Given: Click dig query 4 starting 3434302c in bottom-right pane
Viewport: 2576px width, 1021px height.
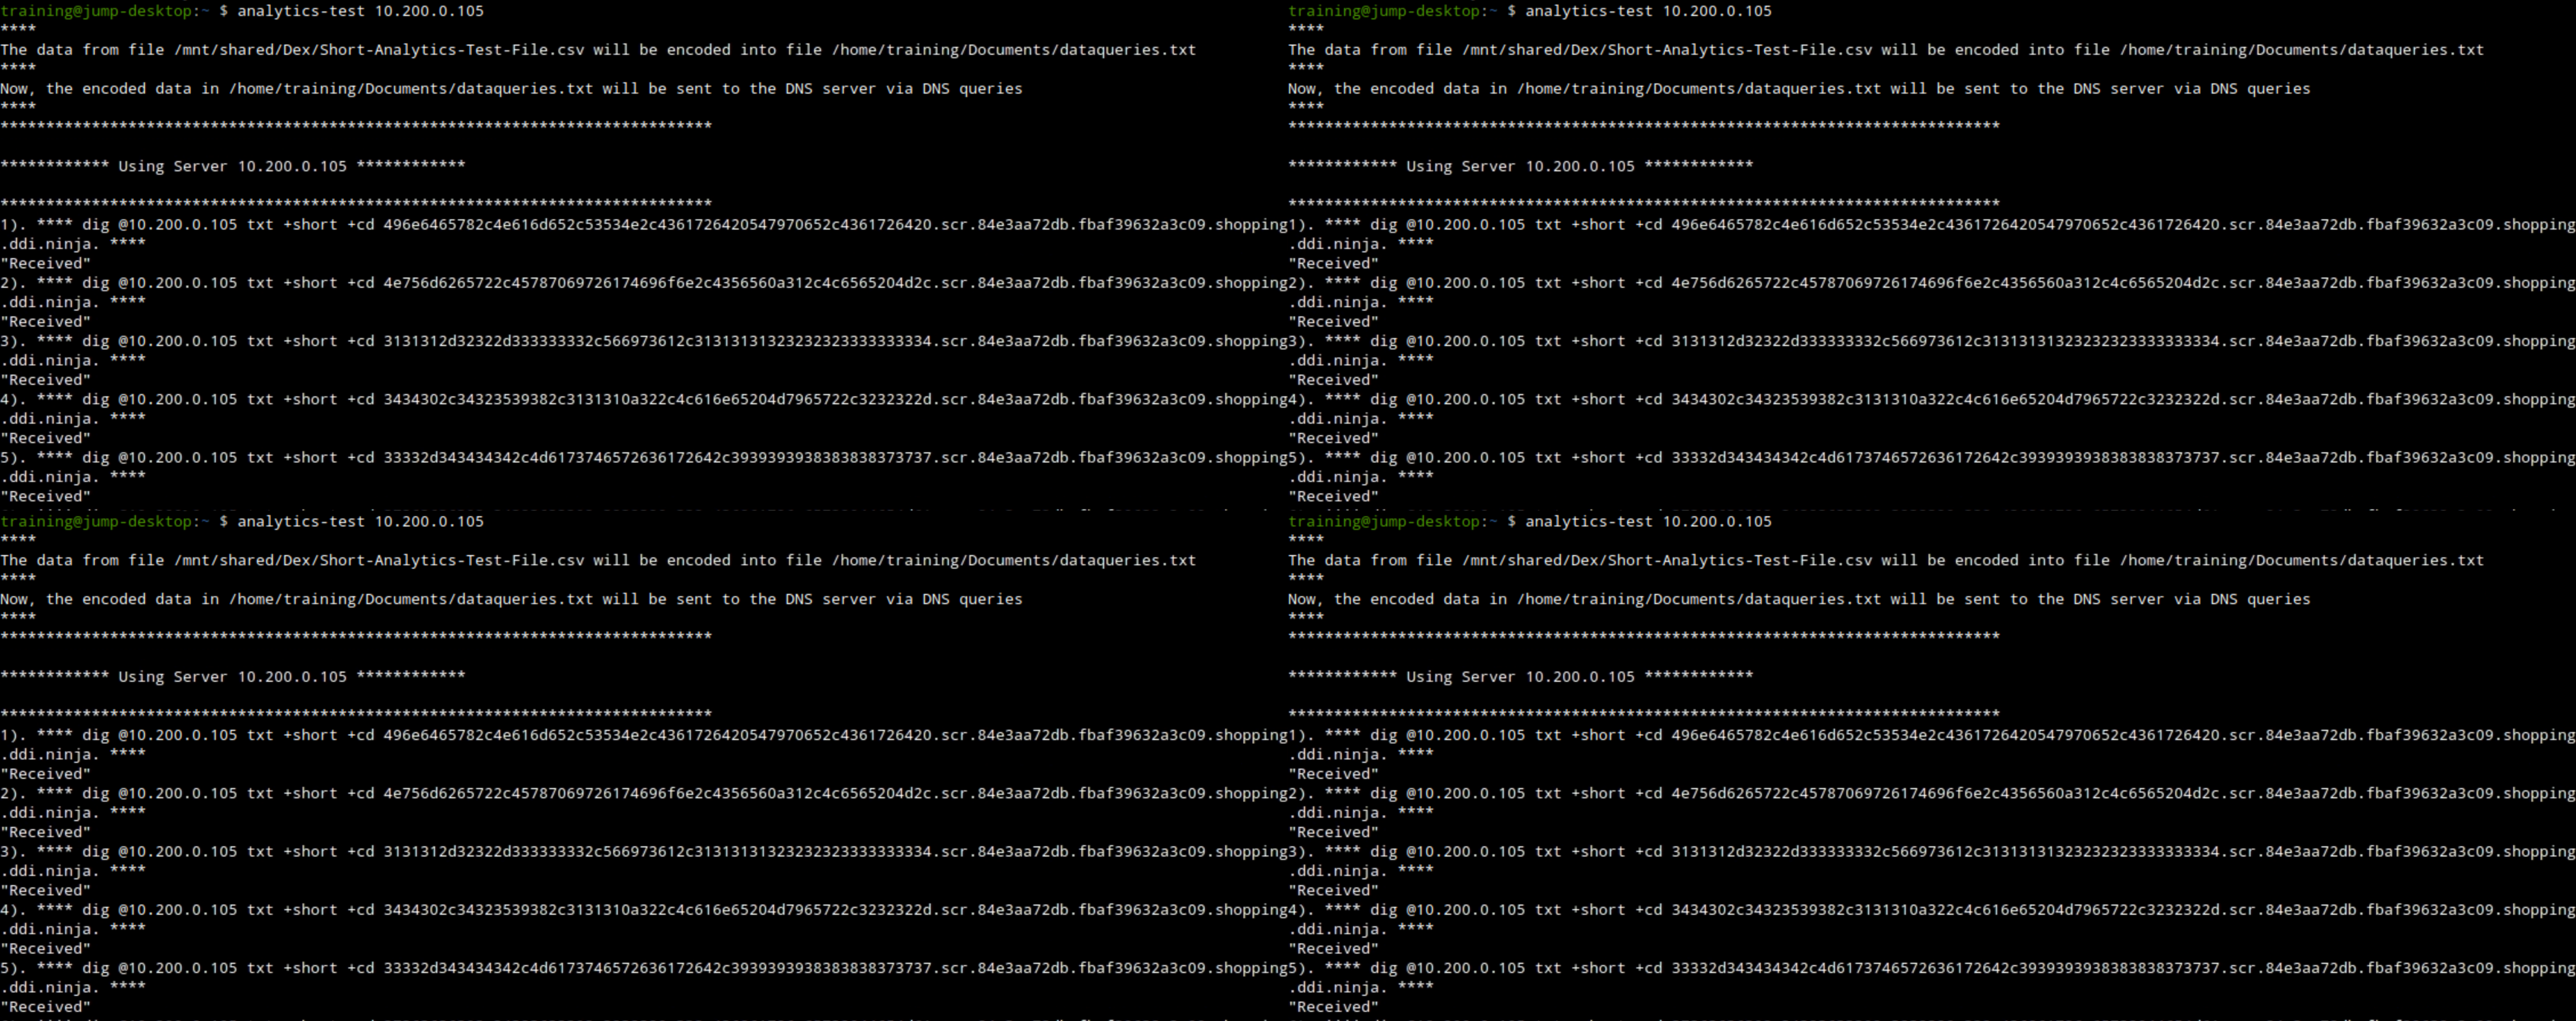Looking at the screenshot, I should coord(1945,910).
